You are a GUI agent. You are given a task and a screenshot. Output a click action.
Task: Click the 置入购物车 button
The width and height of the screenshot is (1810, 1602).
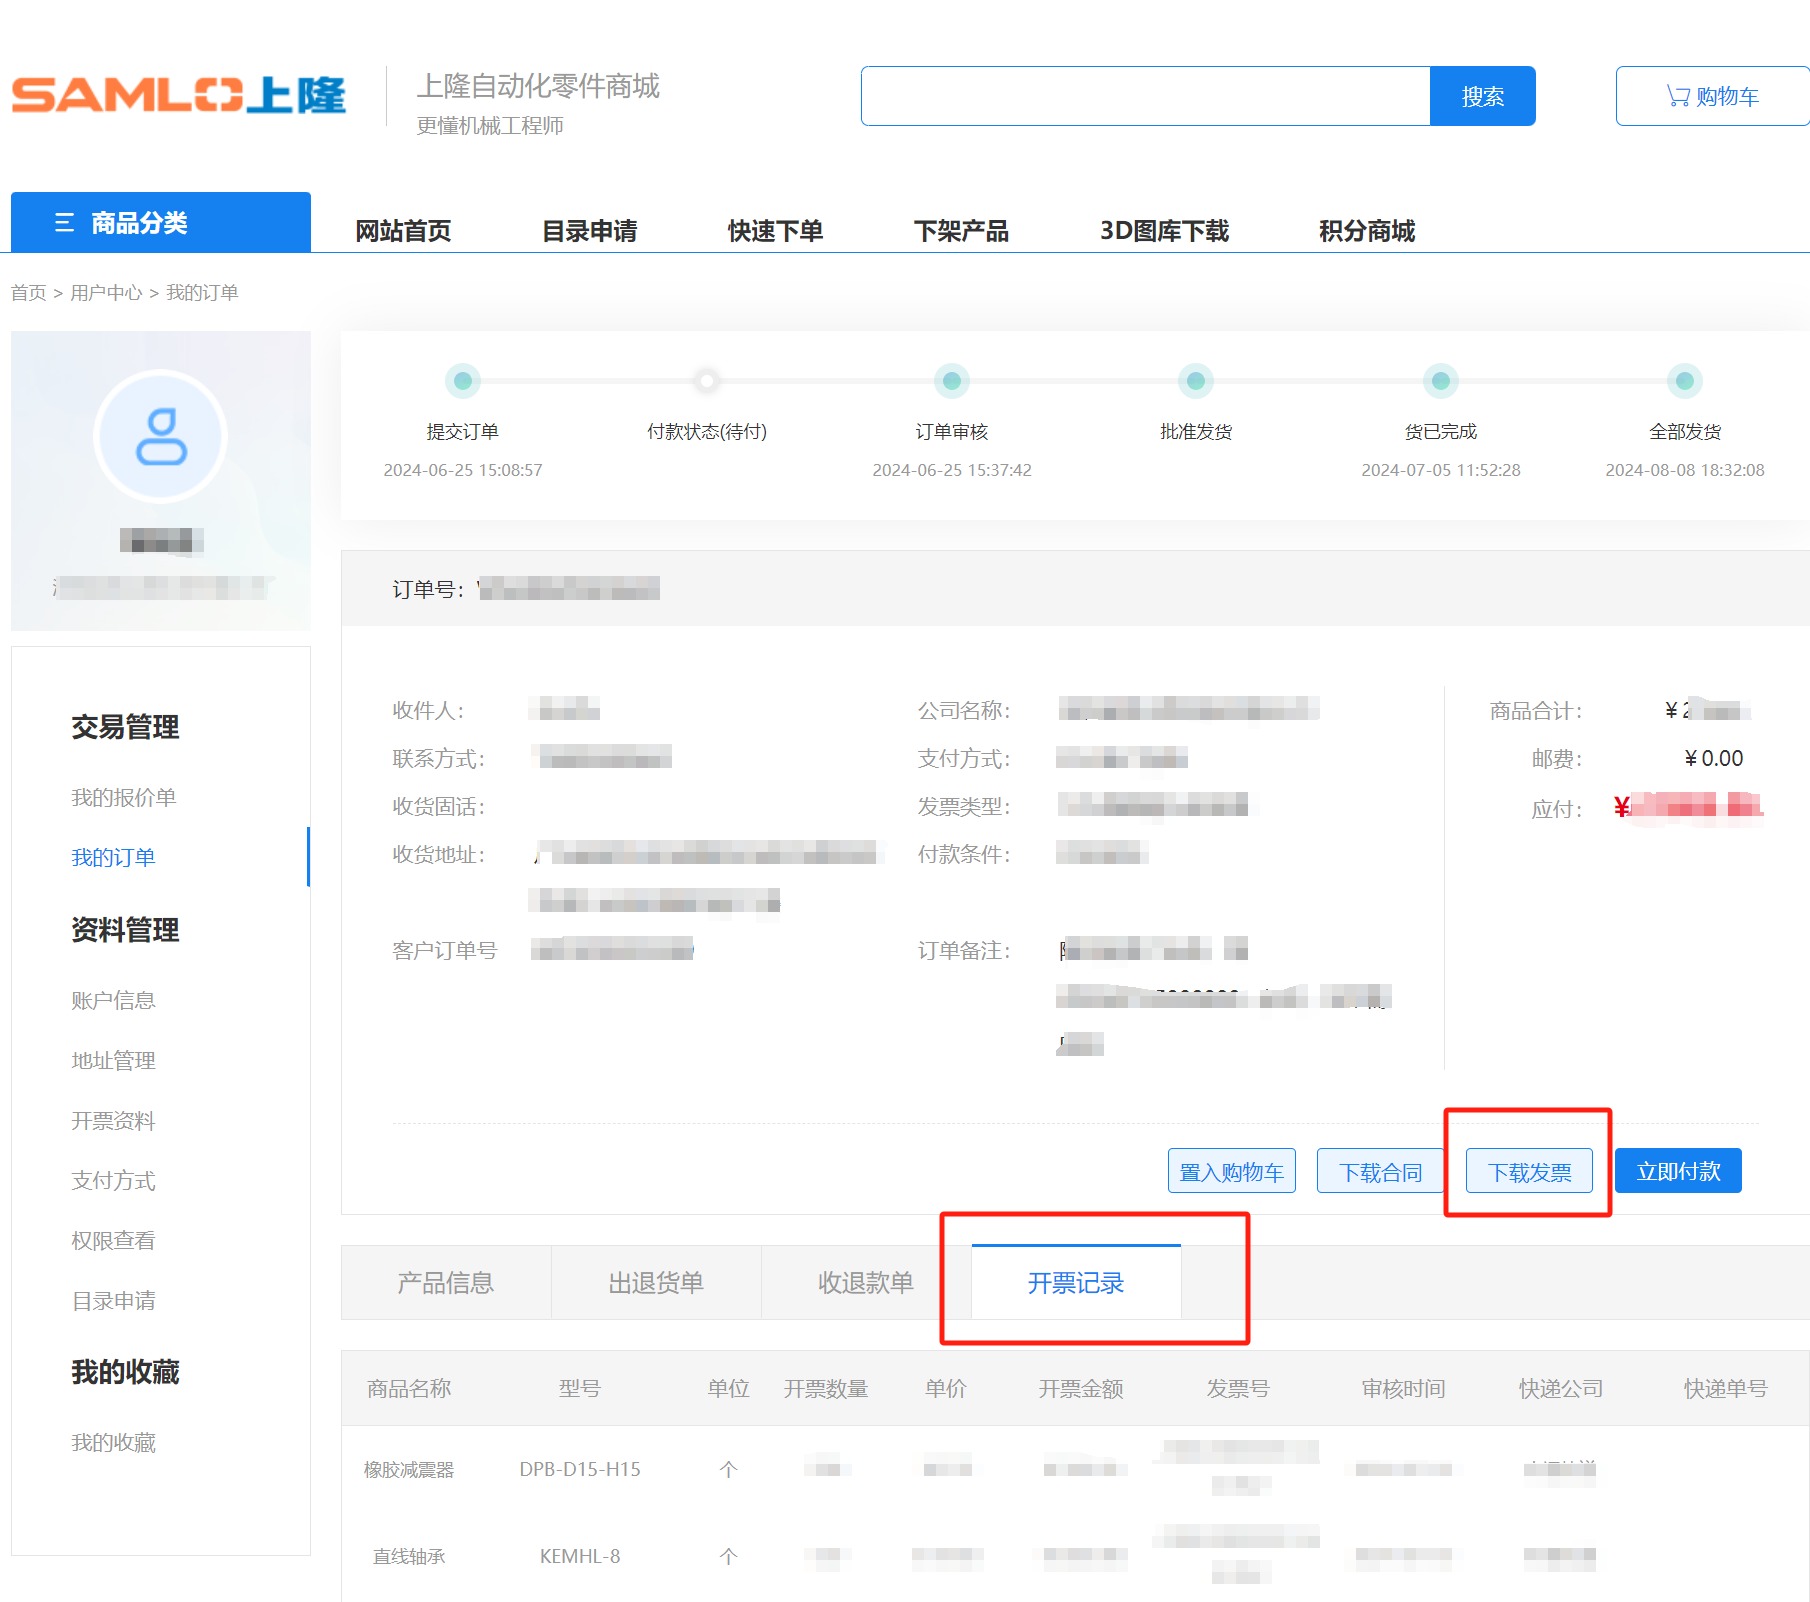(x=1231, y=1171)
